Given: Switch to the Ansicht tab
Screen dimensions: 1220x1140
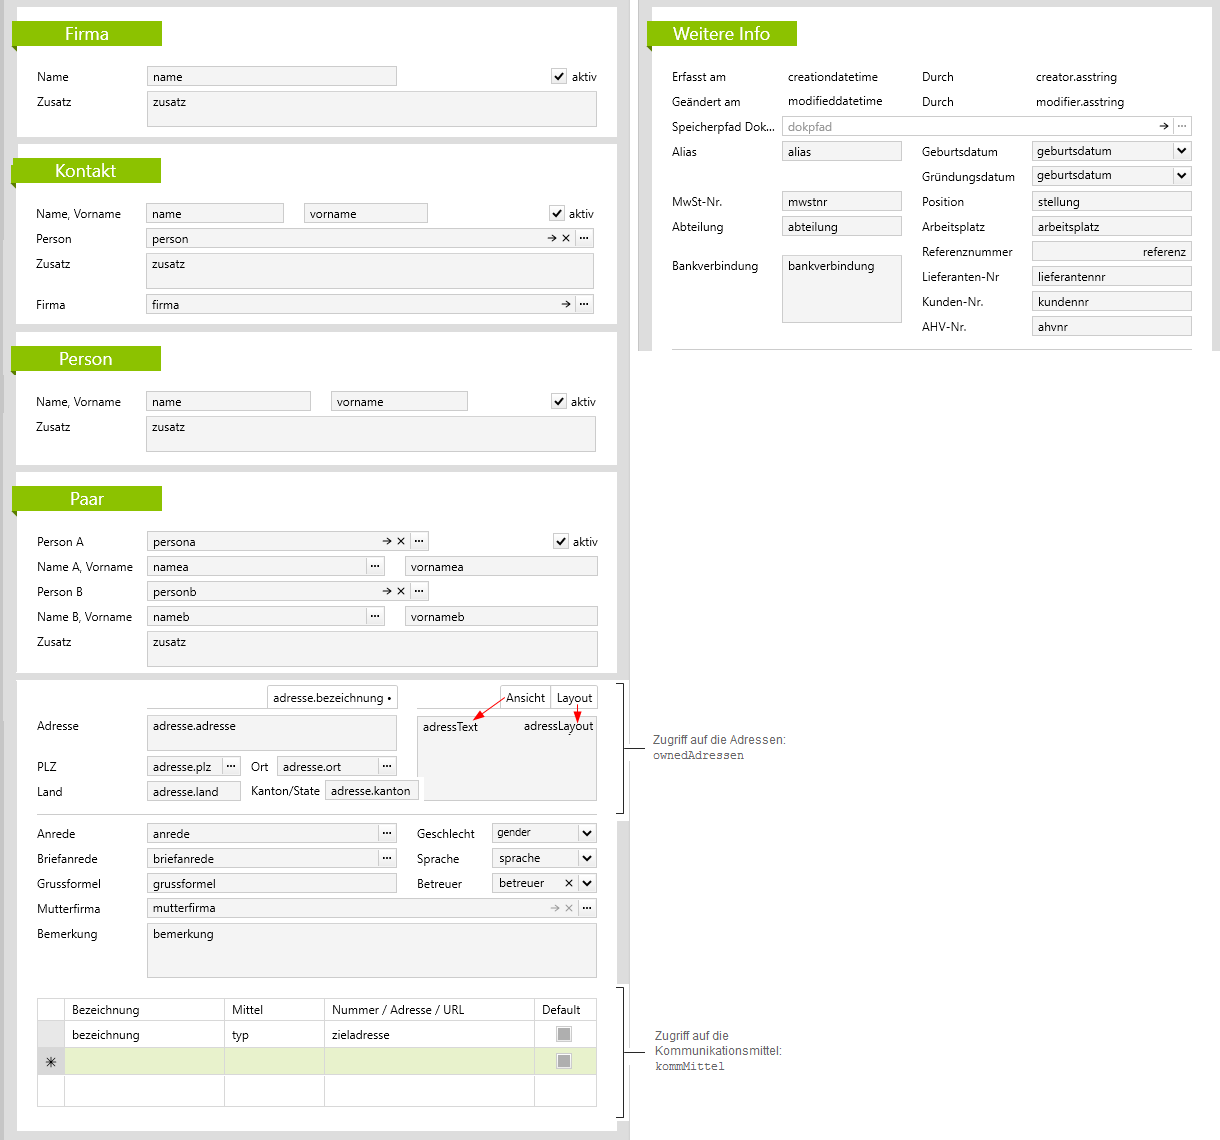Looking at the screenshot, I should coord(525,698).
